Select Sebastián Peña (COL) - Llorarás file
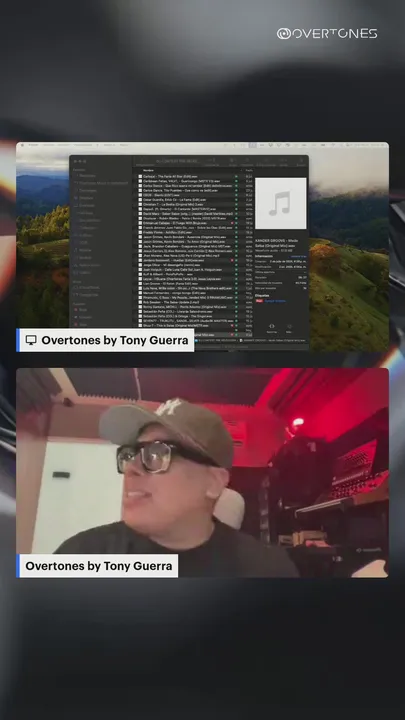Screen dimensions: 405x720 pyautogui.click(x=195, y=311)
